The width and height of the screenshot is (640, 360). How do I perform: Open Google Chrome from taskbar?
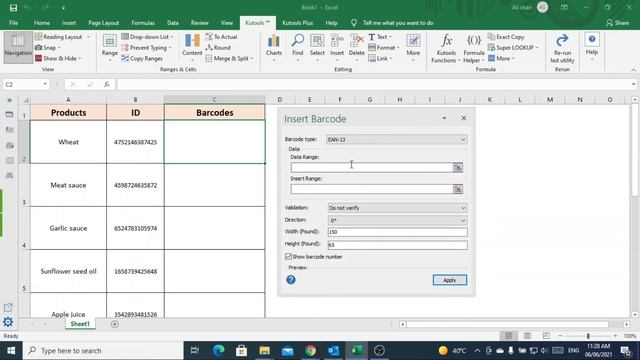point(311,350)
